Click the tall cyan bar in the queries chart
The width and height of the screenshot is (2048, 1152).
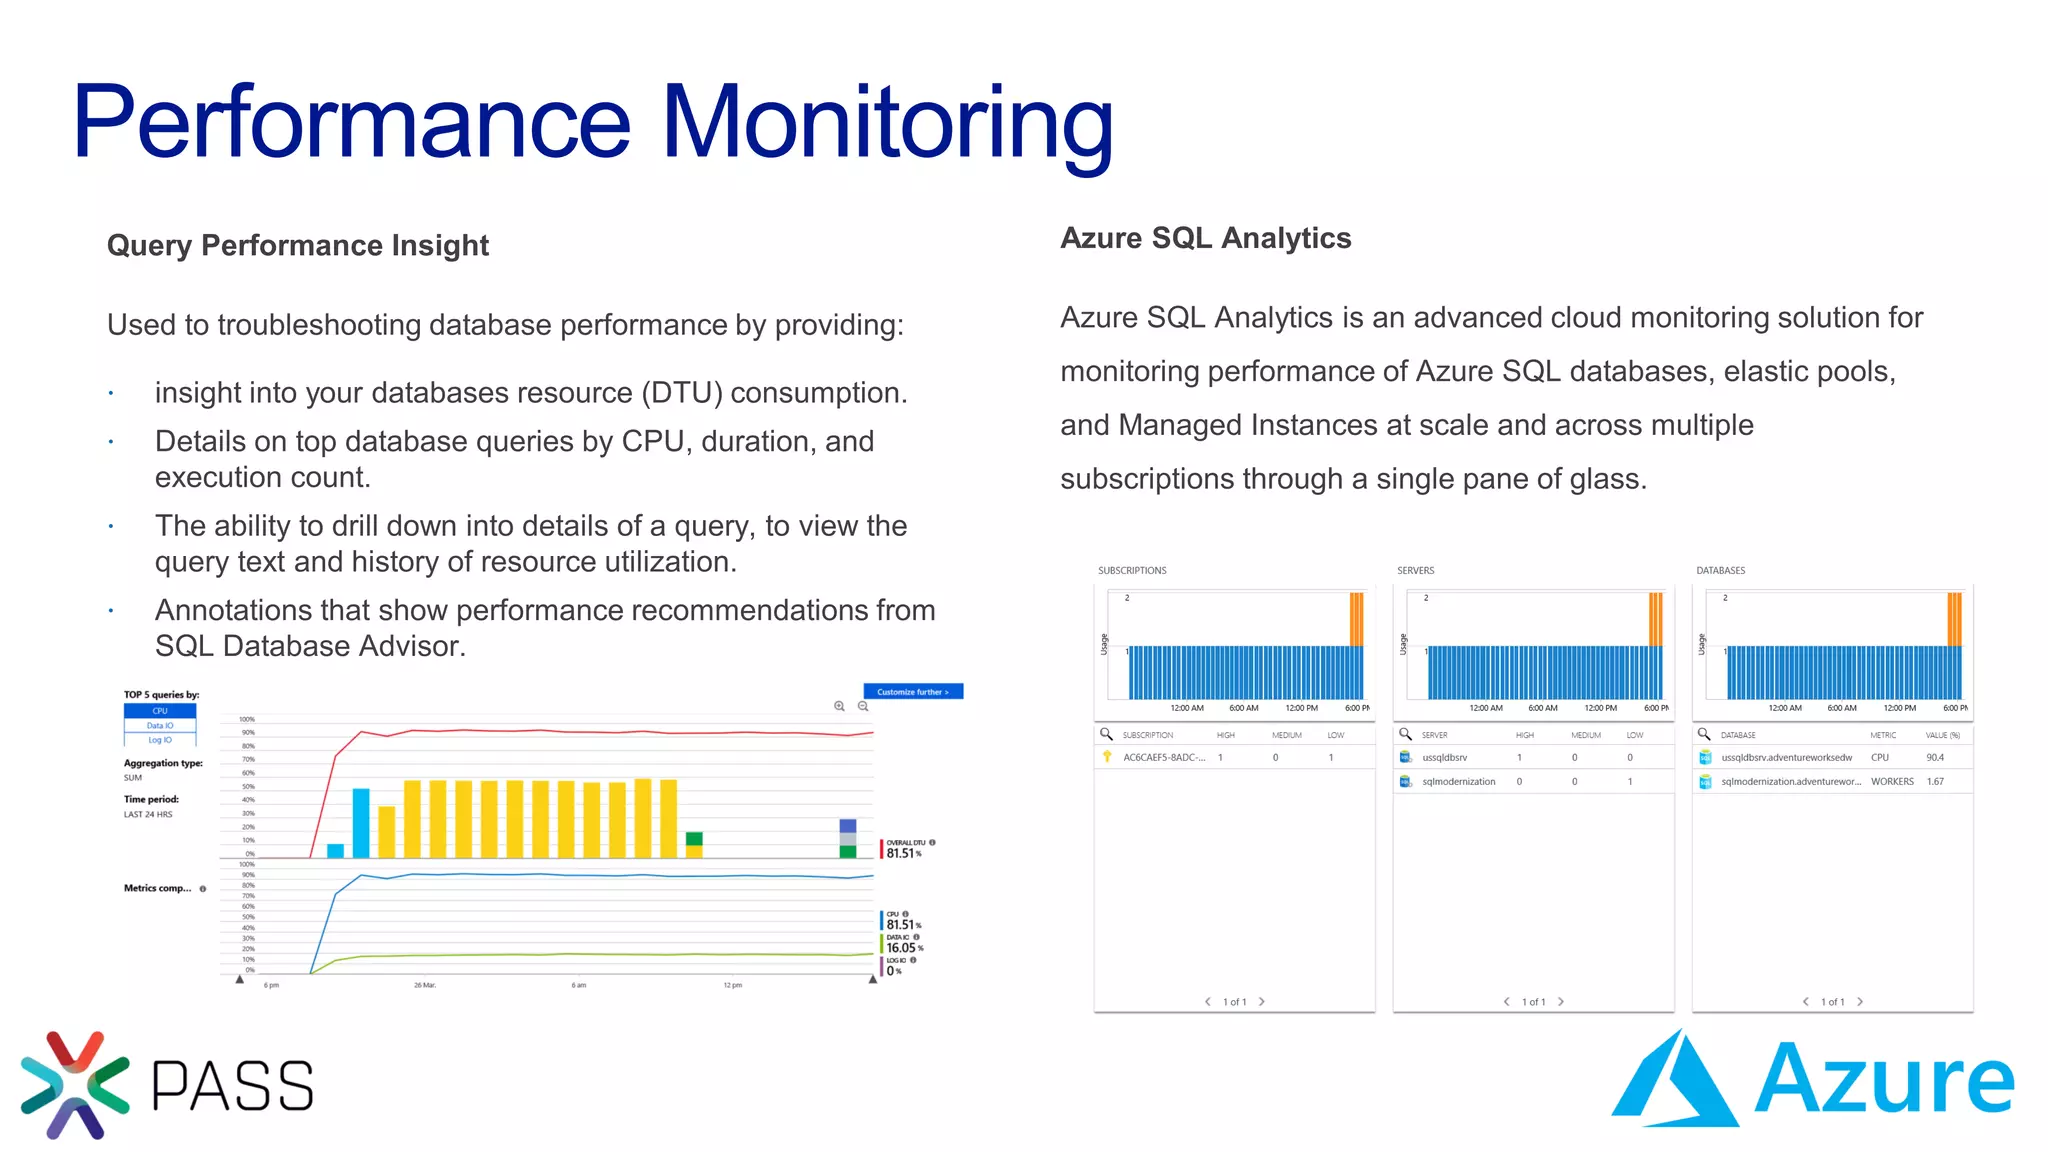pos(361,823)
